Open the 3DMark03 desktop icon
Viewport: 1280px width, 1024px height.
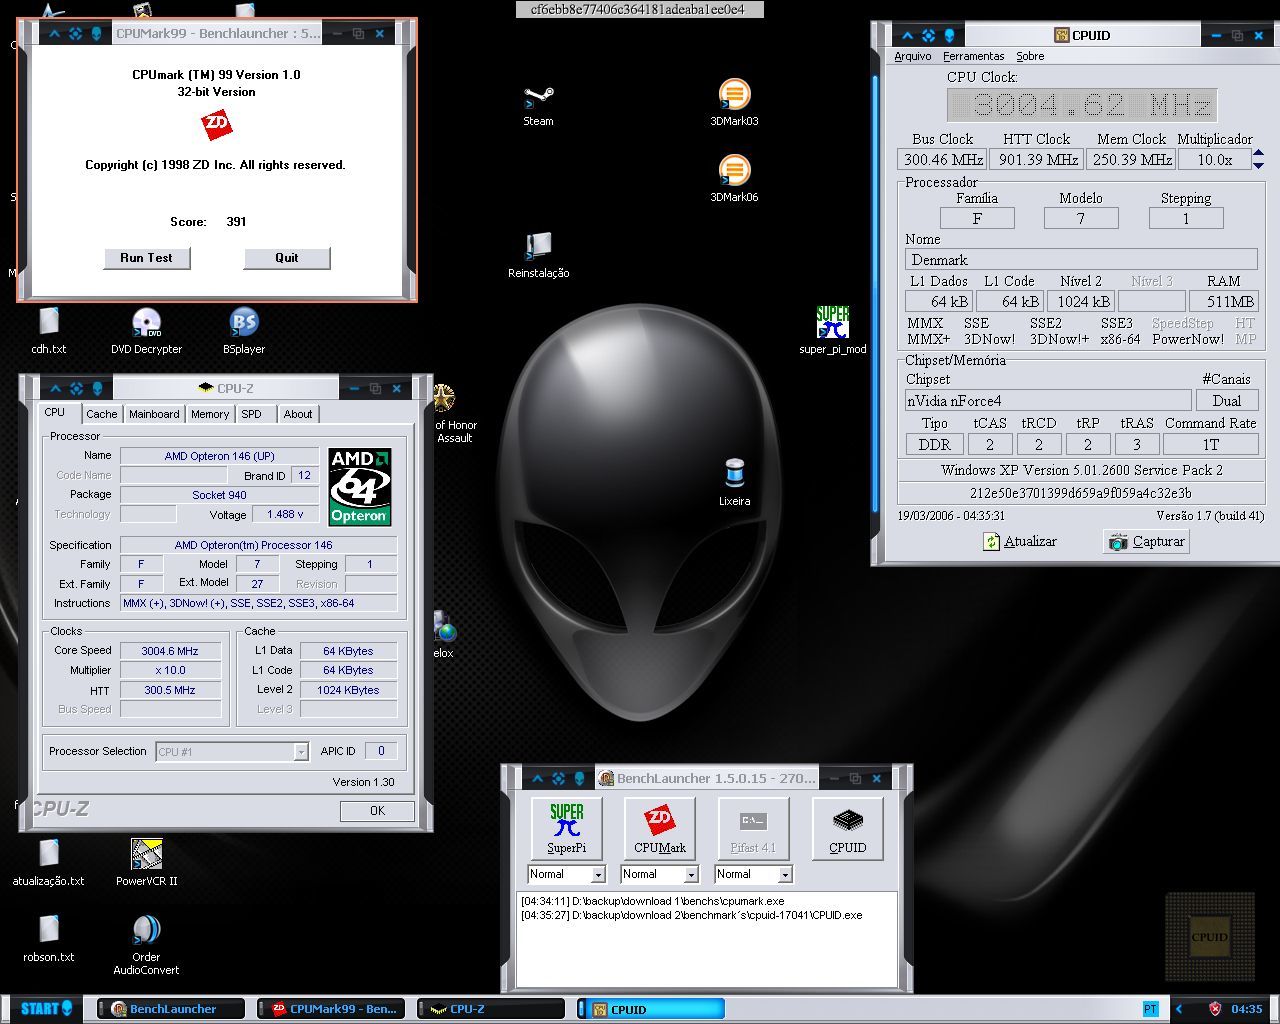coord(734,103)
